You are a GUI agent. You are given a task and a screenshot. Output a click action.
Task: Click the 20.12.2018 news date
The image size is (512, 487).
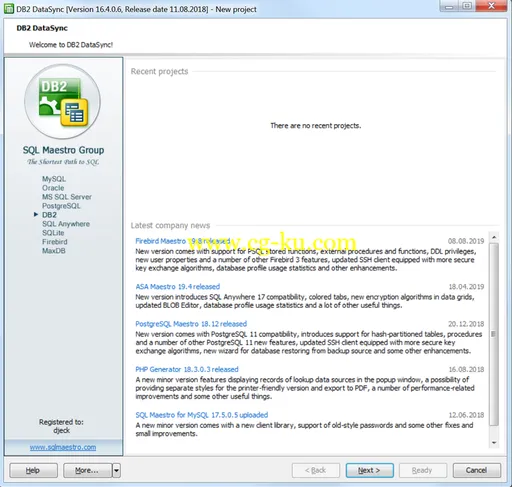pyautogui.click(x=466, y=324)
